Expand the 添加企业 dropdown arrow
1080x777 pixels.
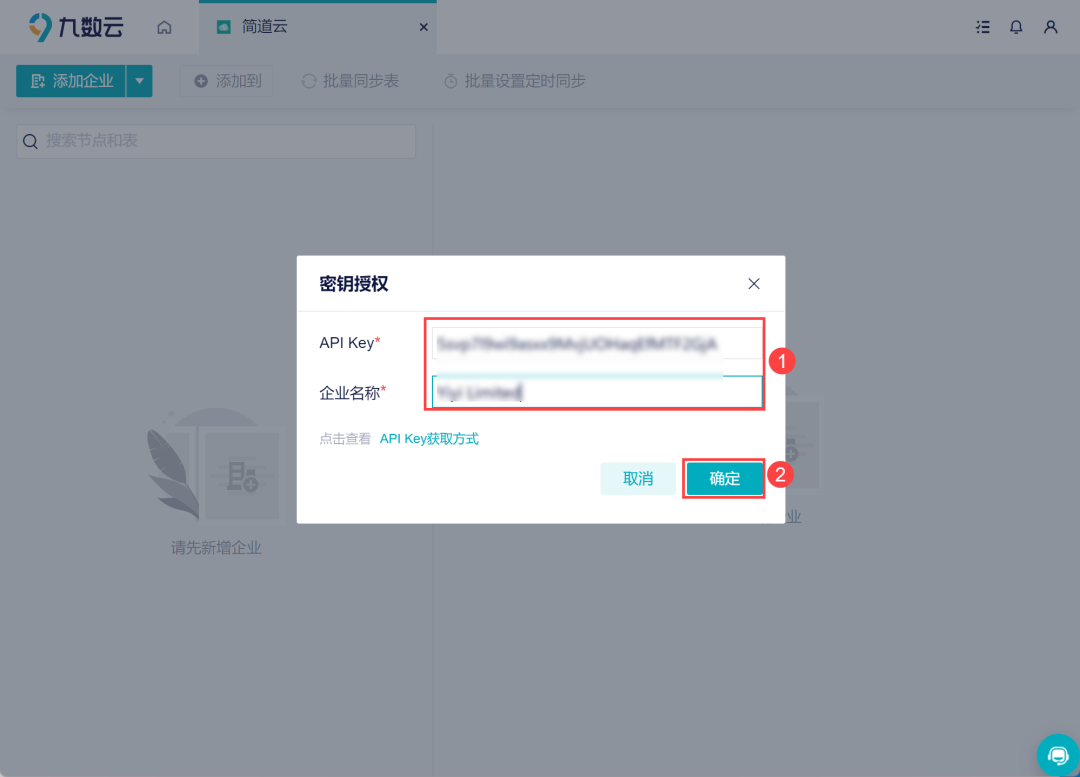point(138,81)
